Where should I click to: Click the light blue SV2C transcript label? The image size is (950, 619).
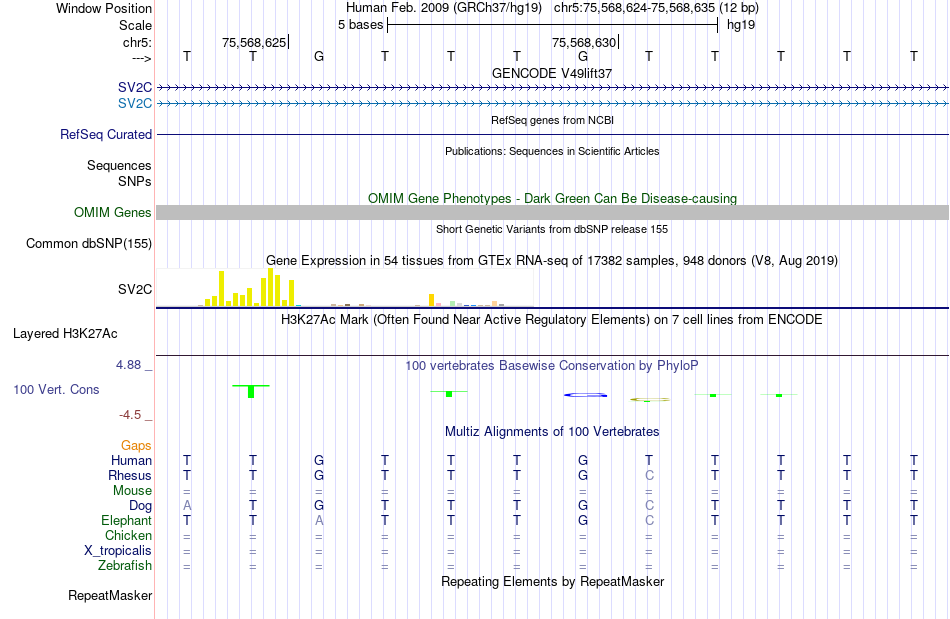click(135, 104)
